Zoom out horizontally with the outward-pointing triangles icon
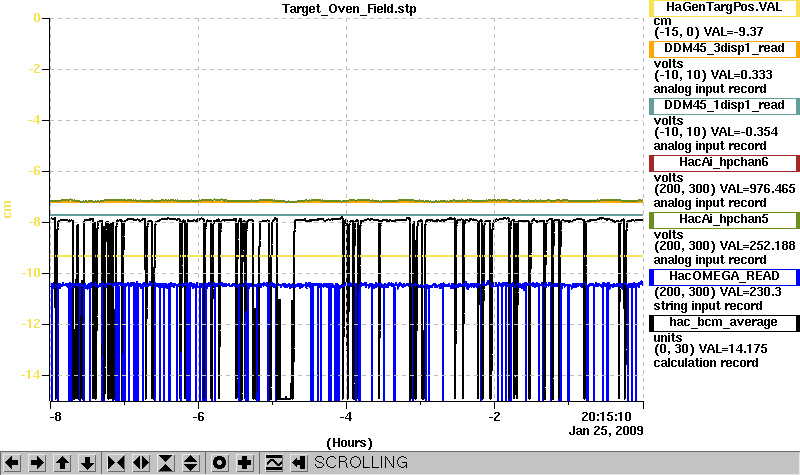 [x=141, y=463]
